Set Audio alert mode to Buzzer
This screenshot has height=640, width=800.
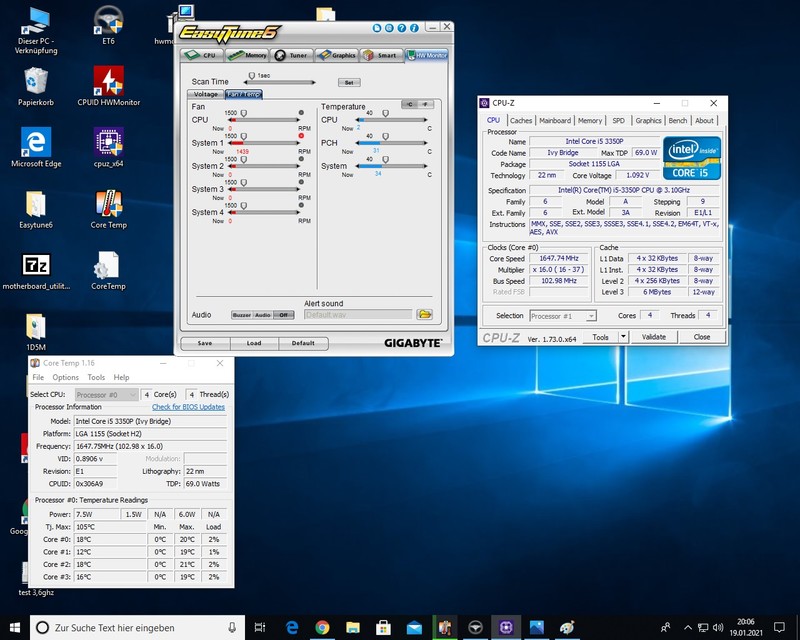click(242, 315)
